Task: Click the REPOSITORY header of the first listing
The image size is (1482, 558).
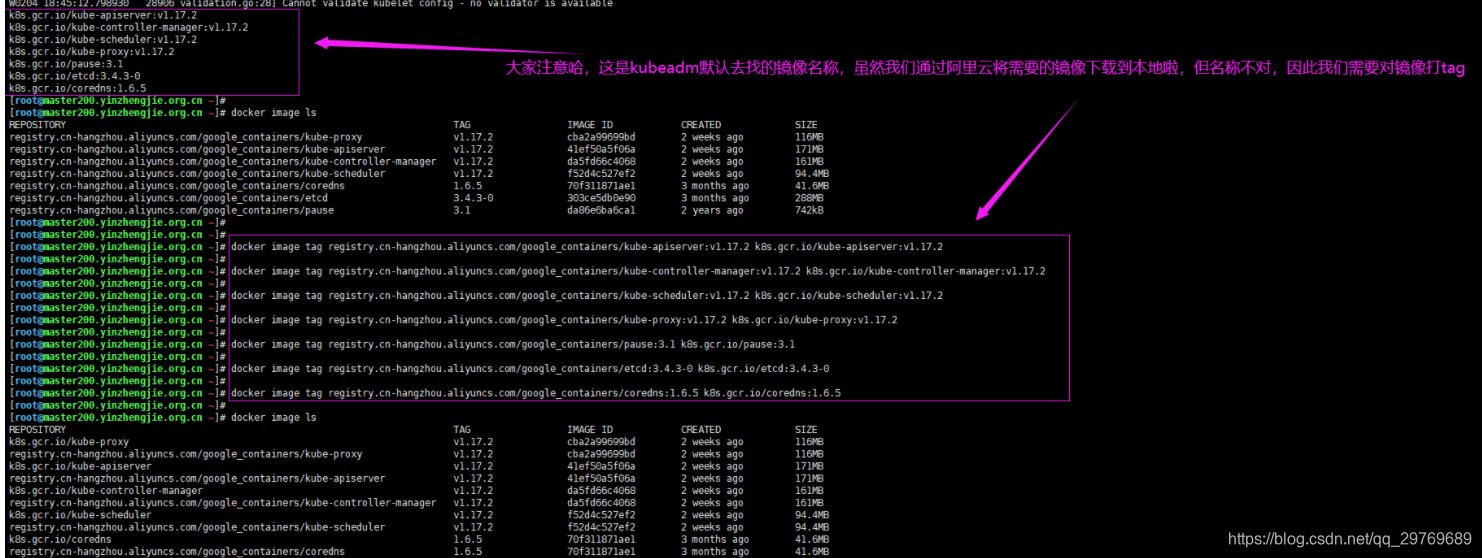Action: pos(37,125)
